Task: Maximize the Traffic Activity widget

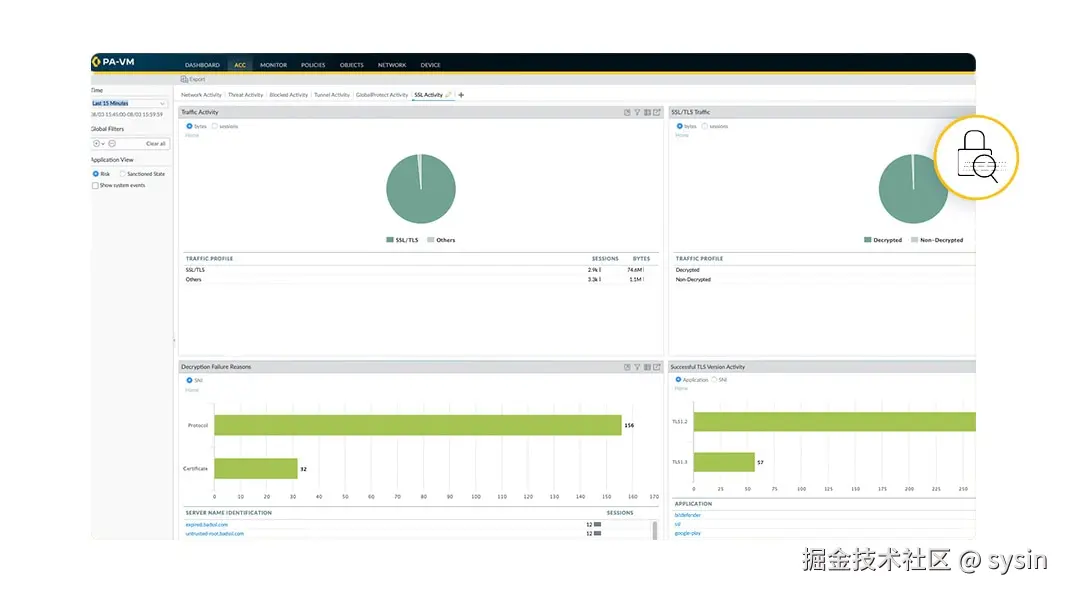Action: 657,112
